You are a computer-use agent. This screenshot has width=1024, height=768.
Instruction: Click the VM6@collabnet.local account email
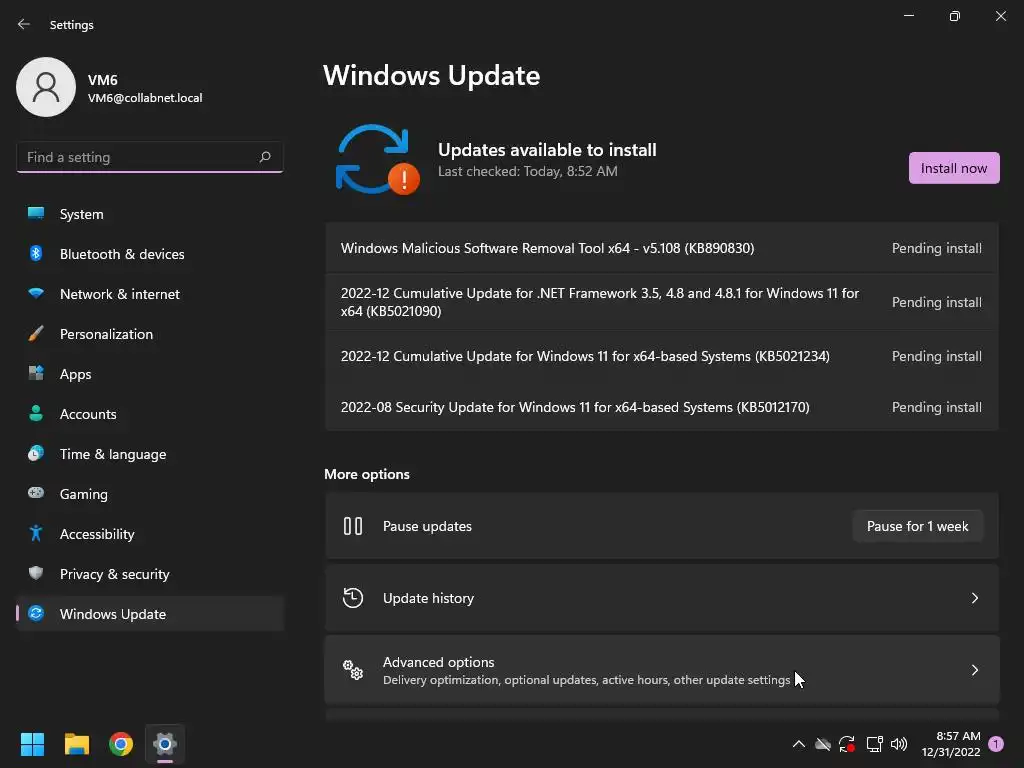point(145,98)
